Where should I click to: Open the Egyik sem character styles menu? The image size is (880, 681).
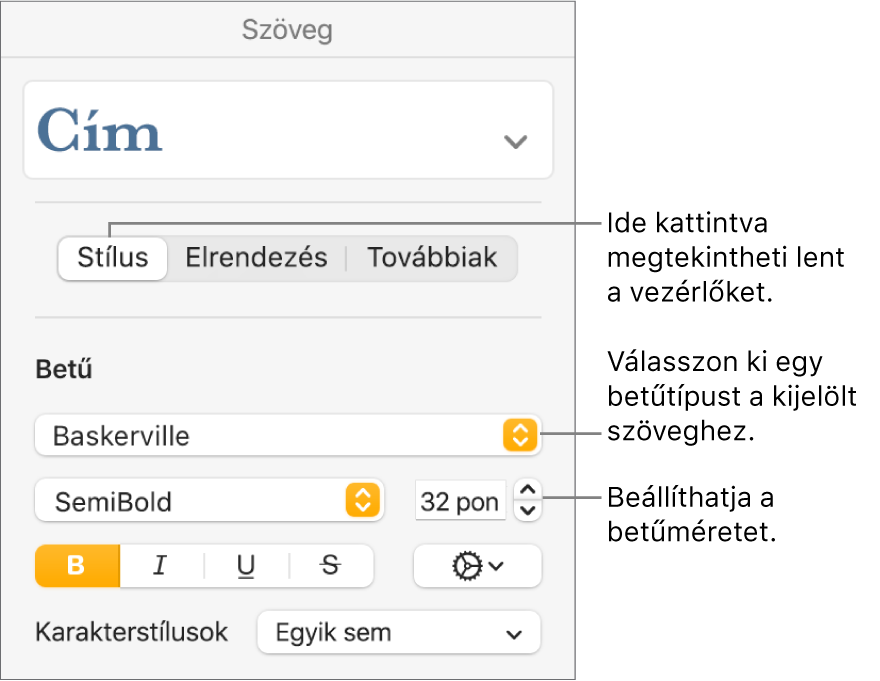[x=398, y=632]
